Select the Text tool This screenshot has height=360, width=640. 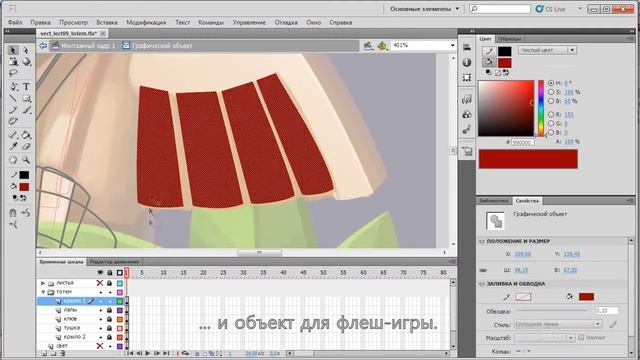click(x=26, y=87)
